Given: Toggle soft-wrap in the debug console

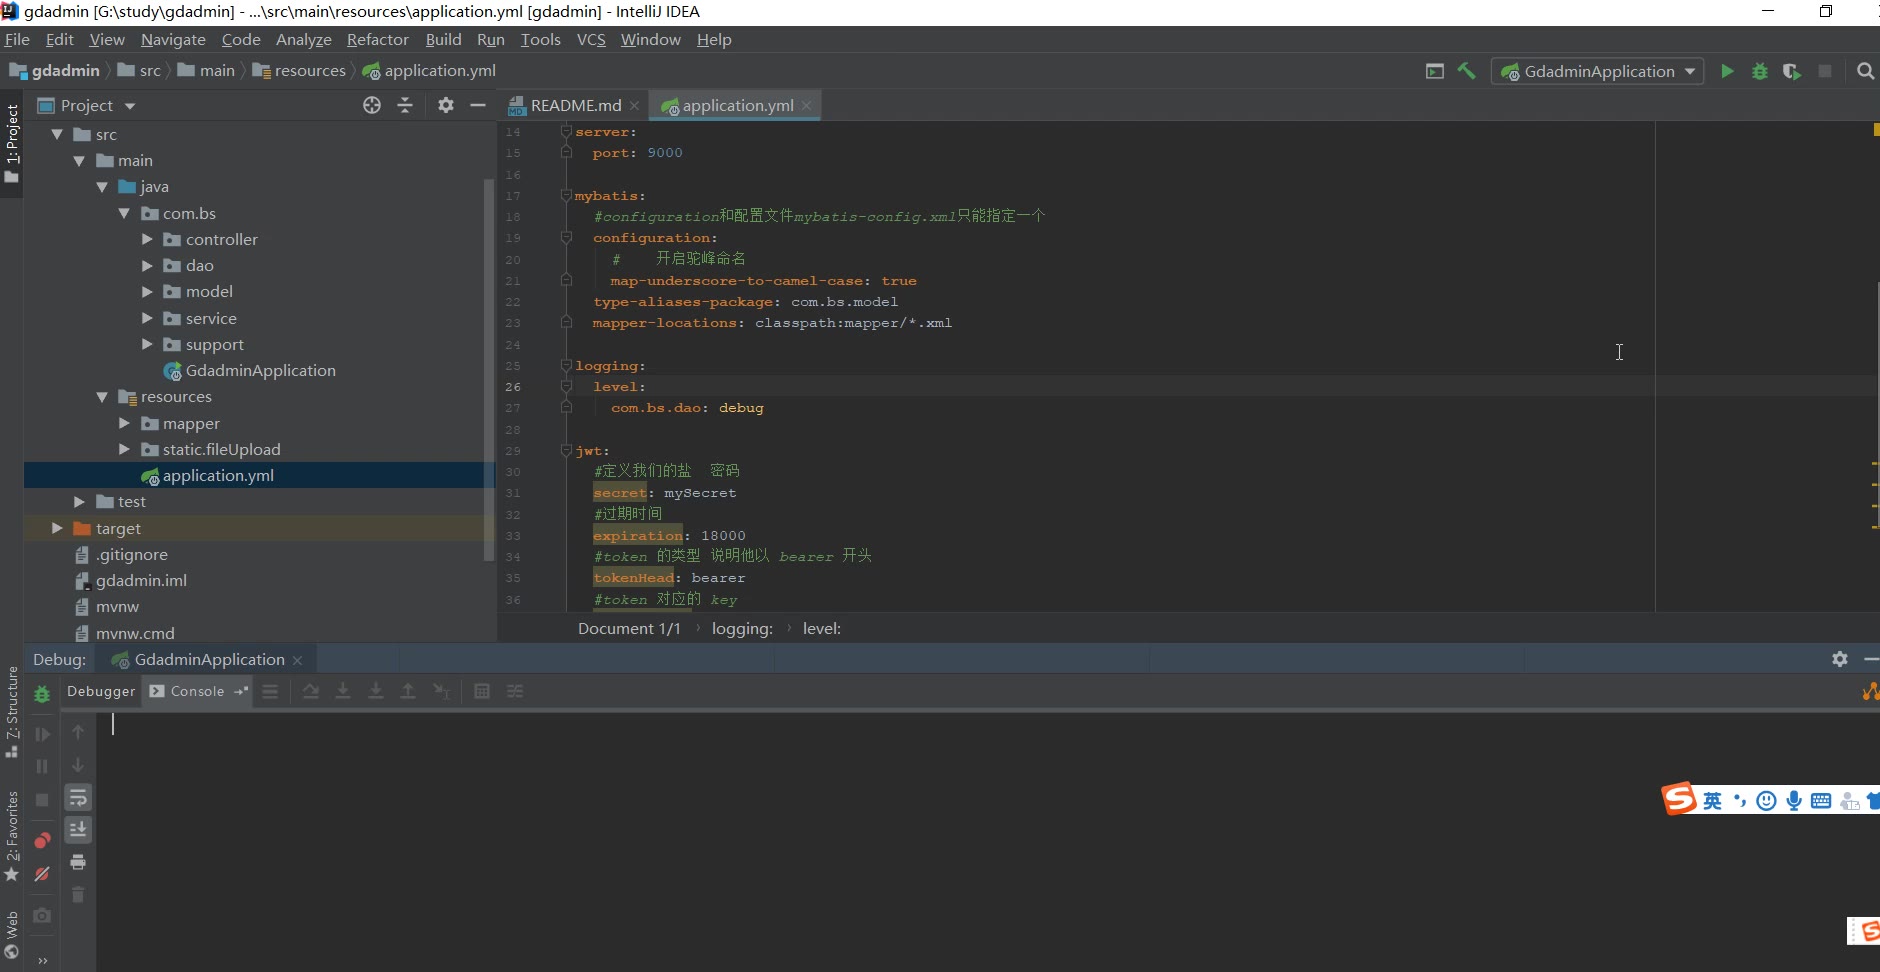Looking at the screenshot, I should point(78,797).
